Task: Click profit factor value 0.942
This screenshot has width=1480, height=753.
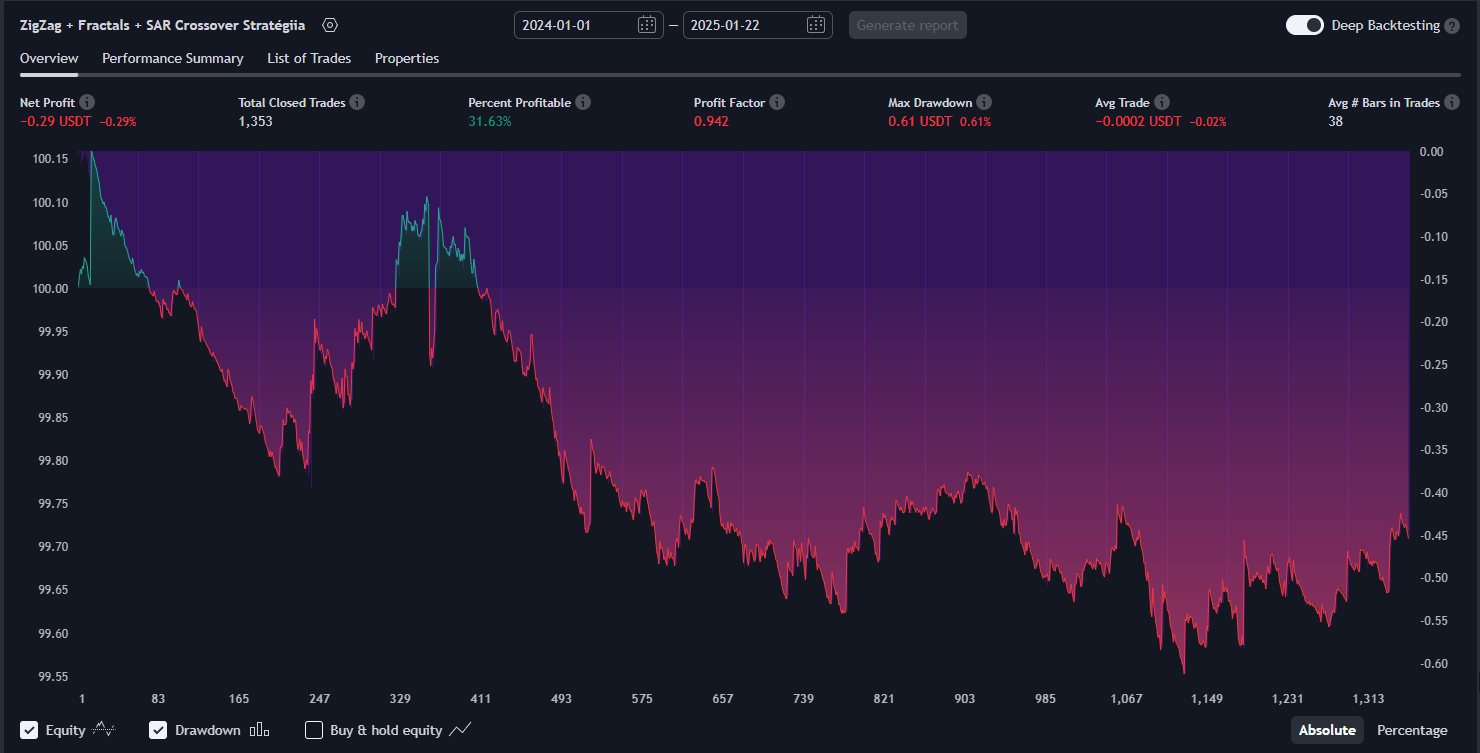Action: tap(711, 121)
